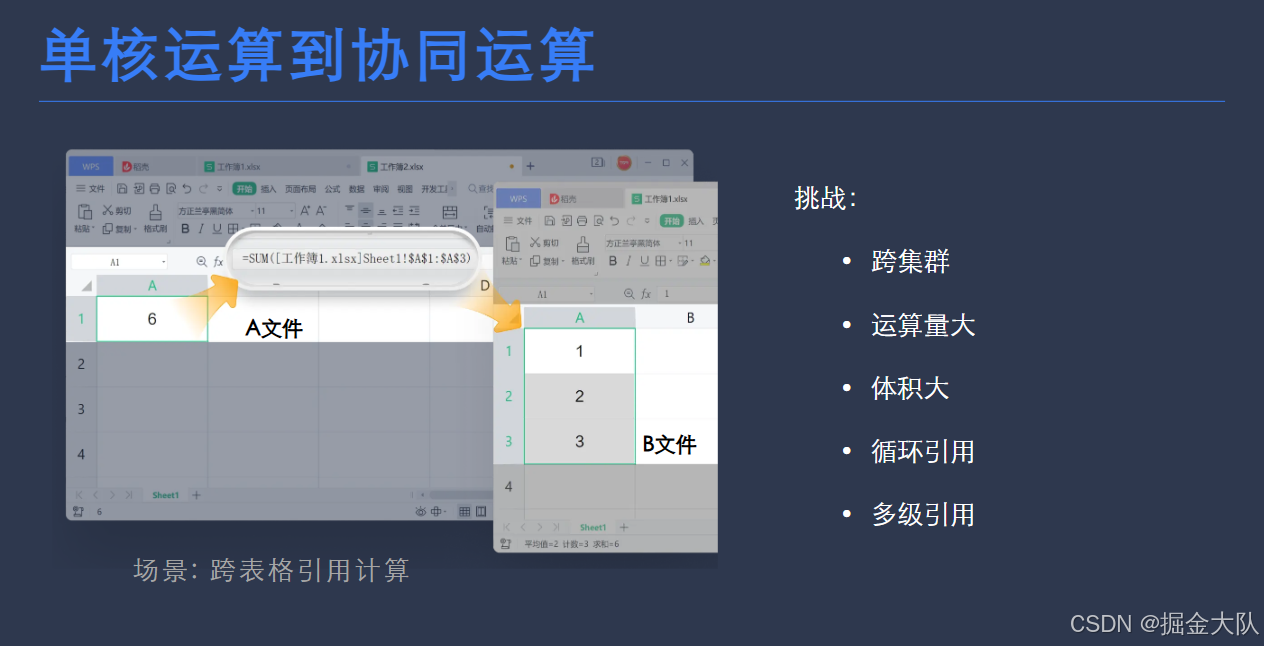Viewport: 1264px width, 646px height.
Task: Open the fill color dropdown arrow in 工作簿1
Action: [714, 261]
